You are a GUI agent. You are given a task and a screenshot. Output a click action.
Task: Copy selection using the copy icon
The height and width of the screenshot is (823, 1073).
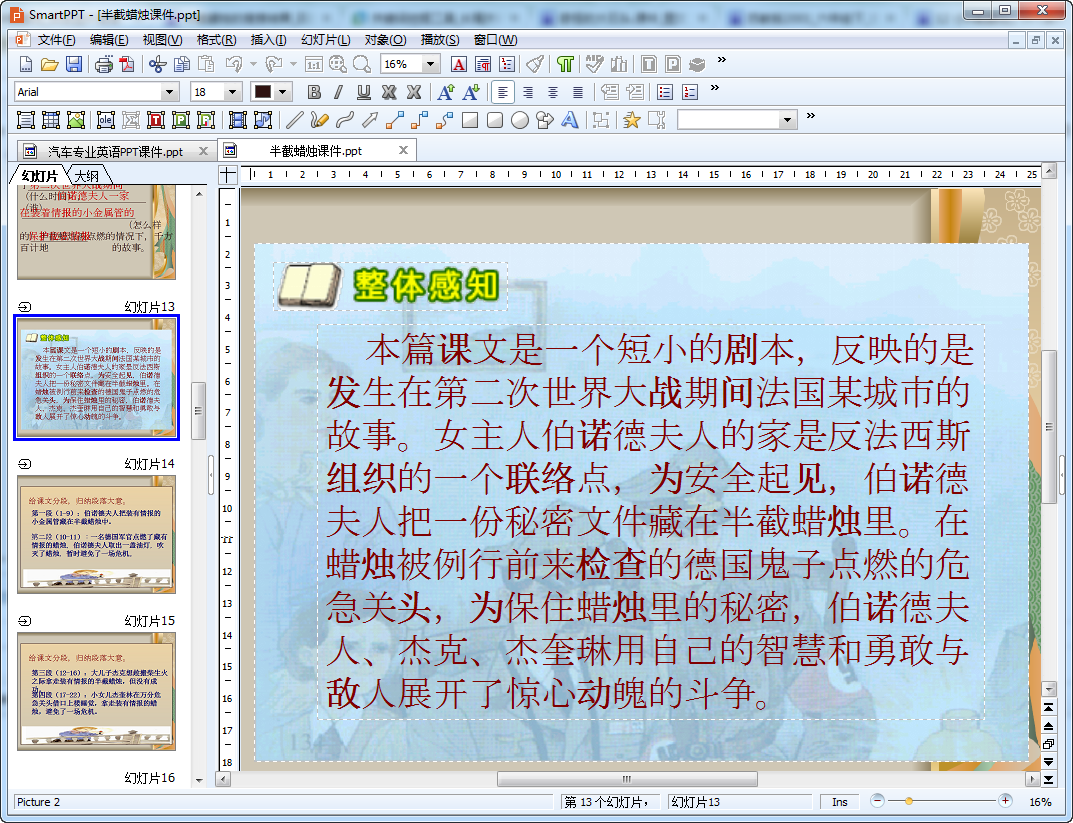coord(182,64)
